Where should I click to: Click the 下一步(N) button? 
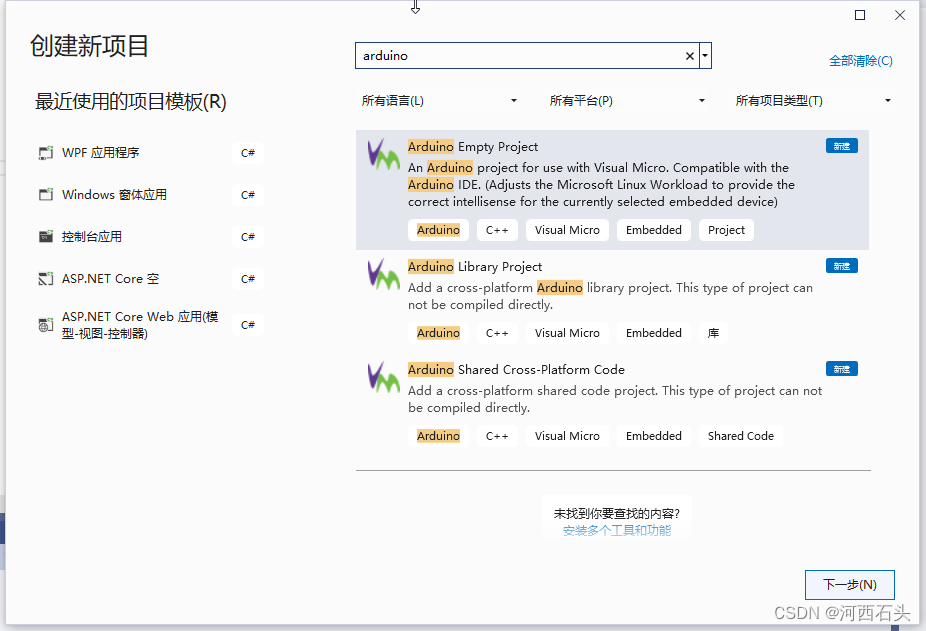pyautogui.click(x=849, y=585)
